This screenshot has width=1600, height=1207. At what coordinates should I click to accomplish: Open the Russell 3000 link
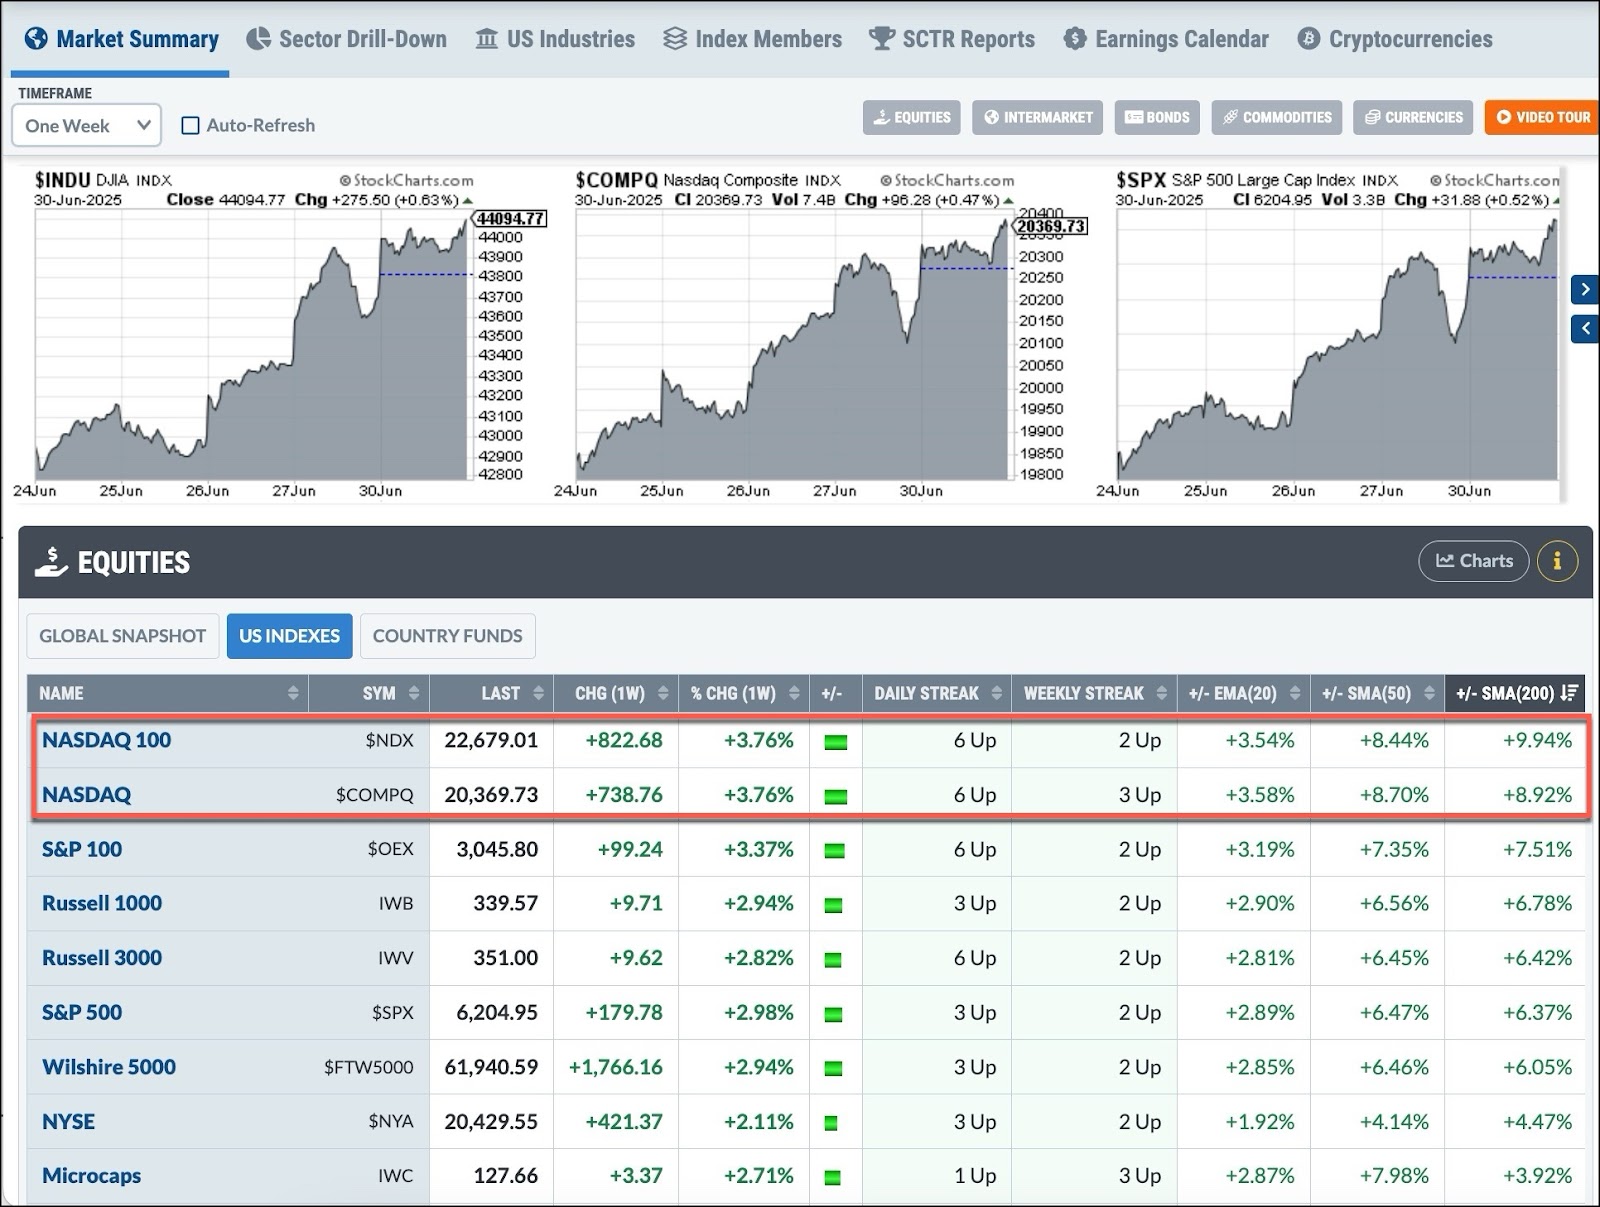click(x=102, y=958)
